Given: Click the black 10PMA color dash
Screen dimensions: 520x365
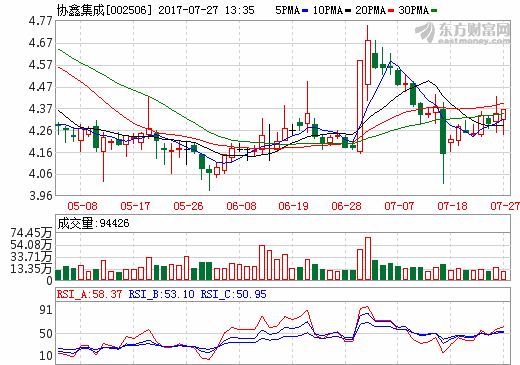Looking at the screenshot, I should [x=348, y=11].
